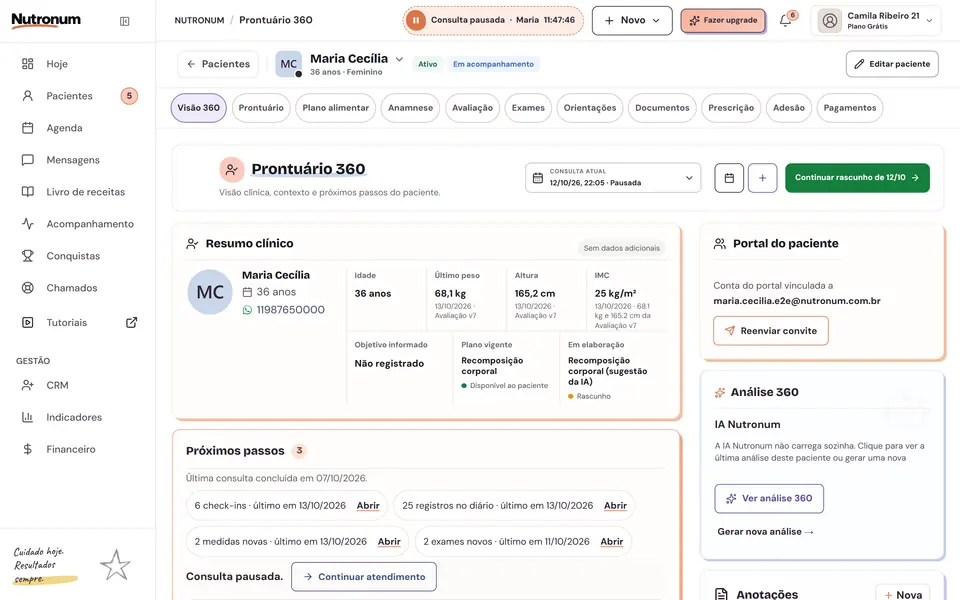The height and width of the screenshot is (600, 960).
Task: Collapse the sidebar with the panel icon
Action: (x=124, y=21)
